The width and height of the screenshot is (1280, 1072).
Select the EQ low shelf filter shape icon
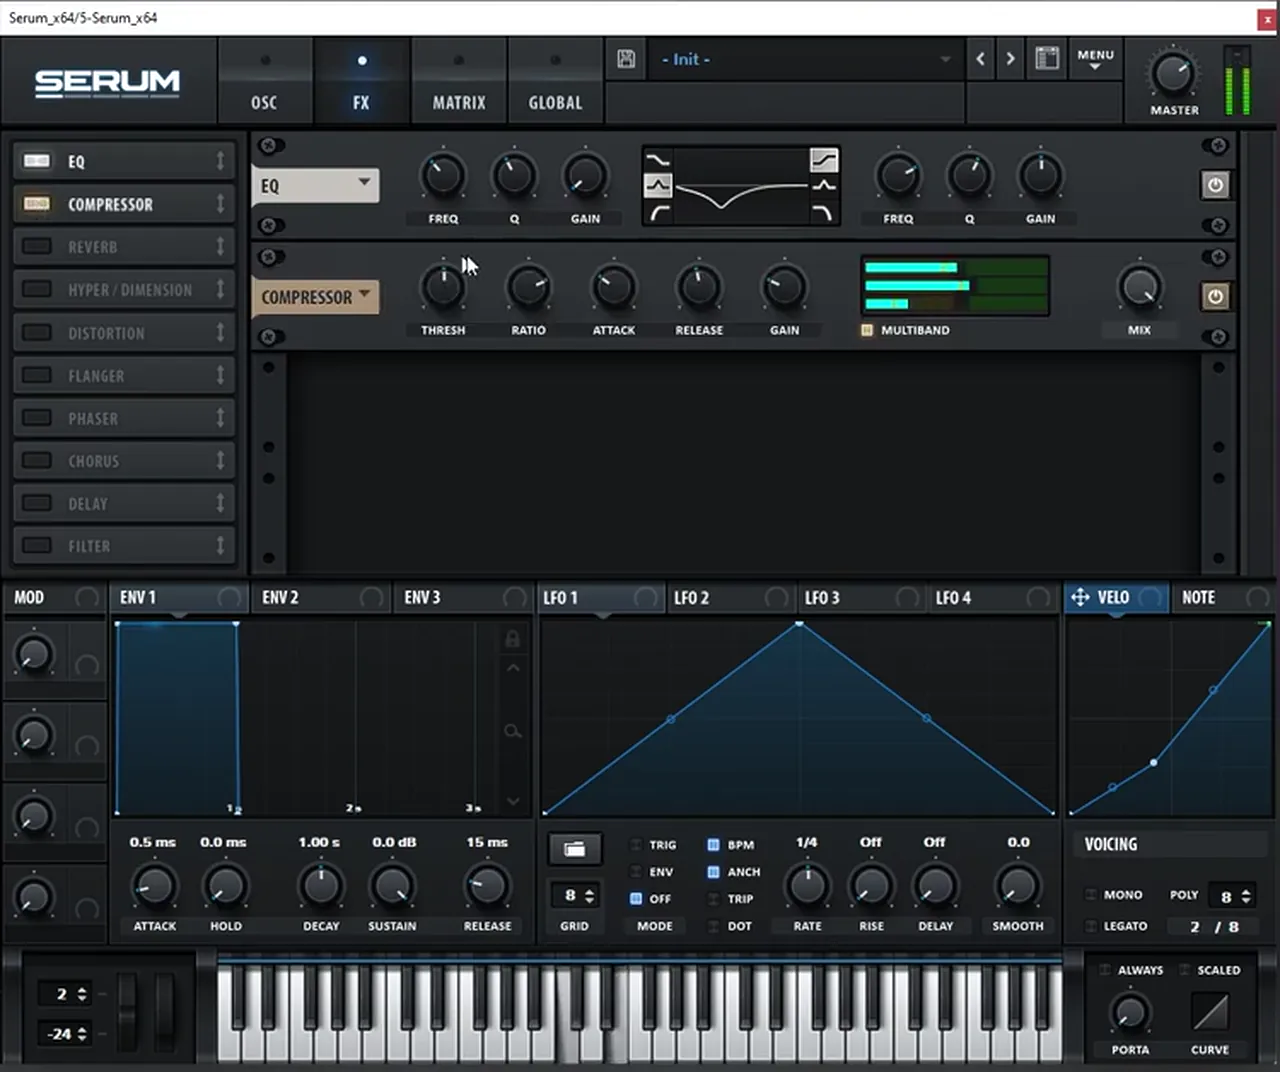[658, 160]
